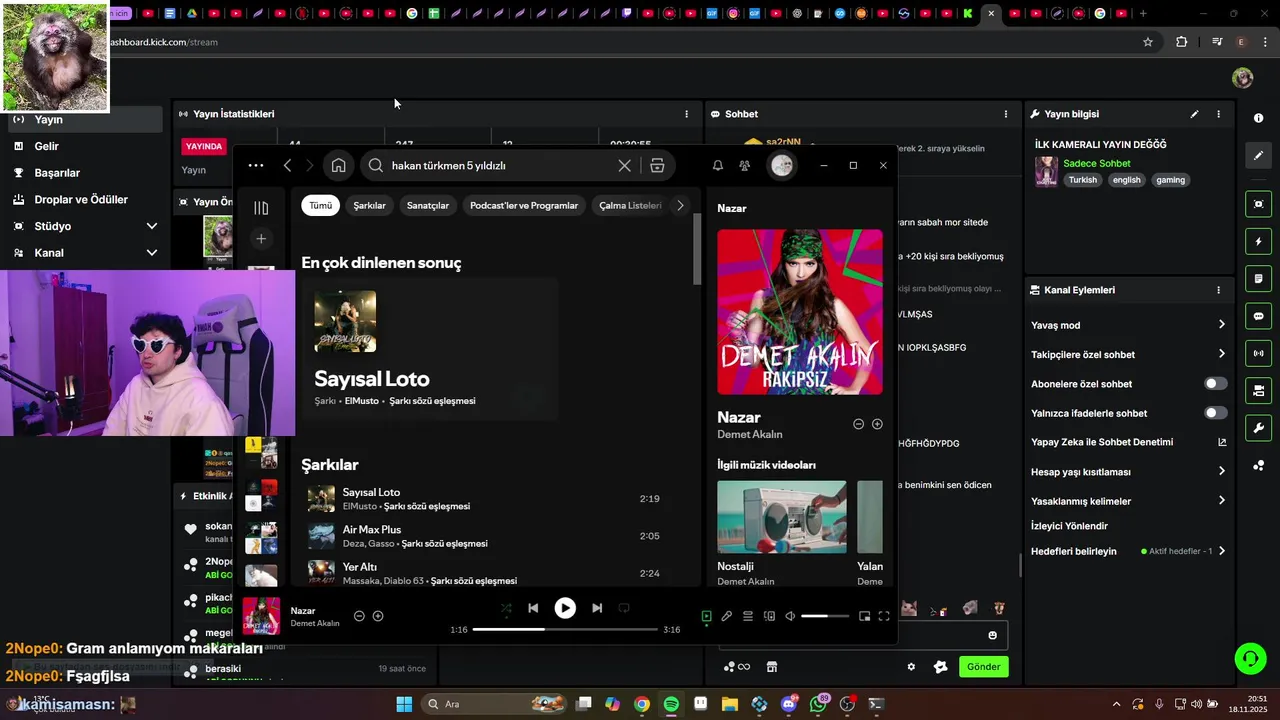The height and width of the screenshot is (720, 1280).
Task: Toggle Now Playing view button
Action: (x=706, y=617)
